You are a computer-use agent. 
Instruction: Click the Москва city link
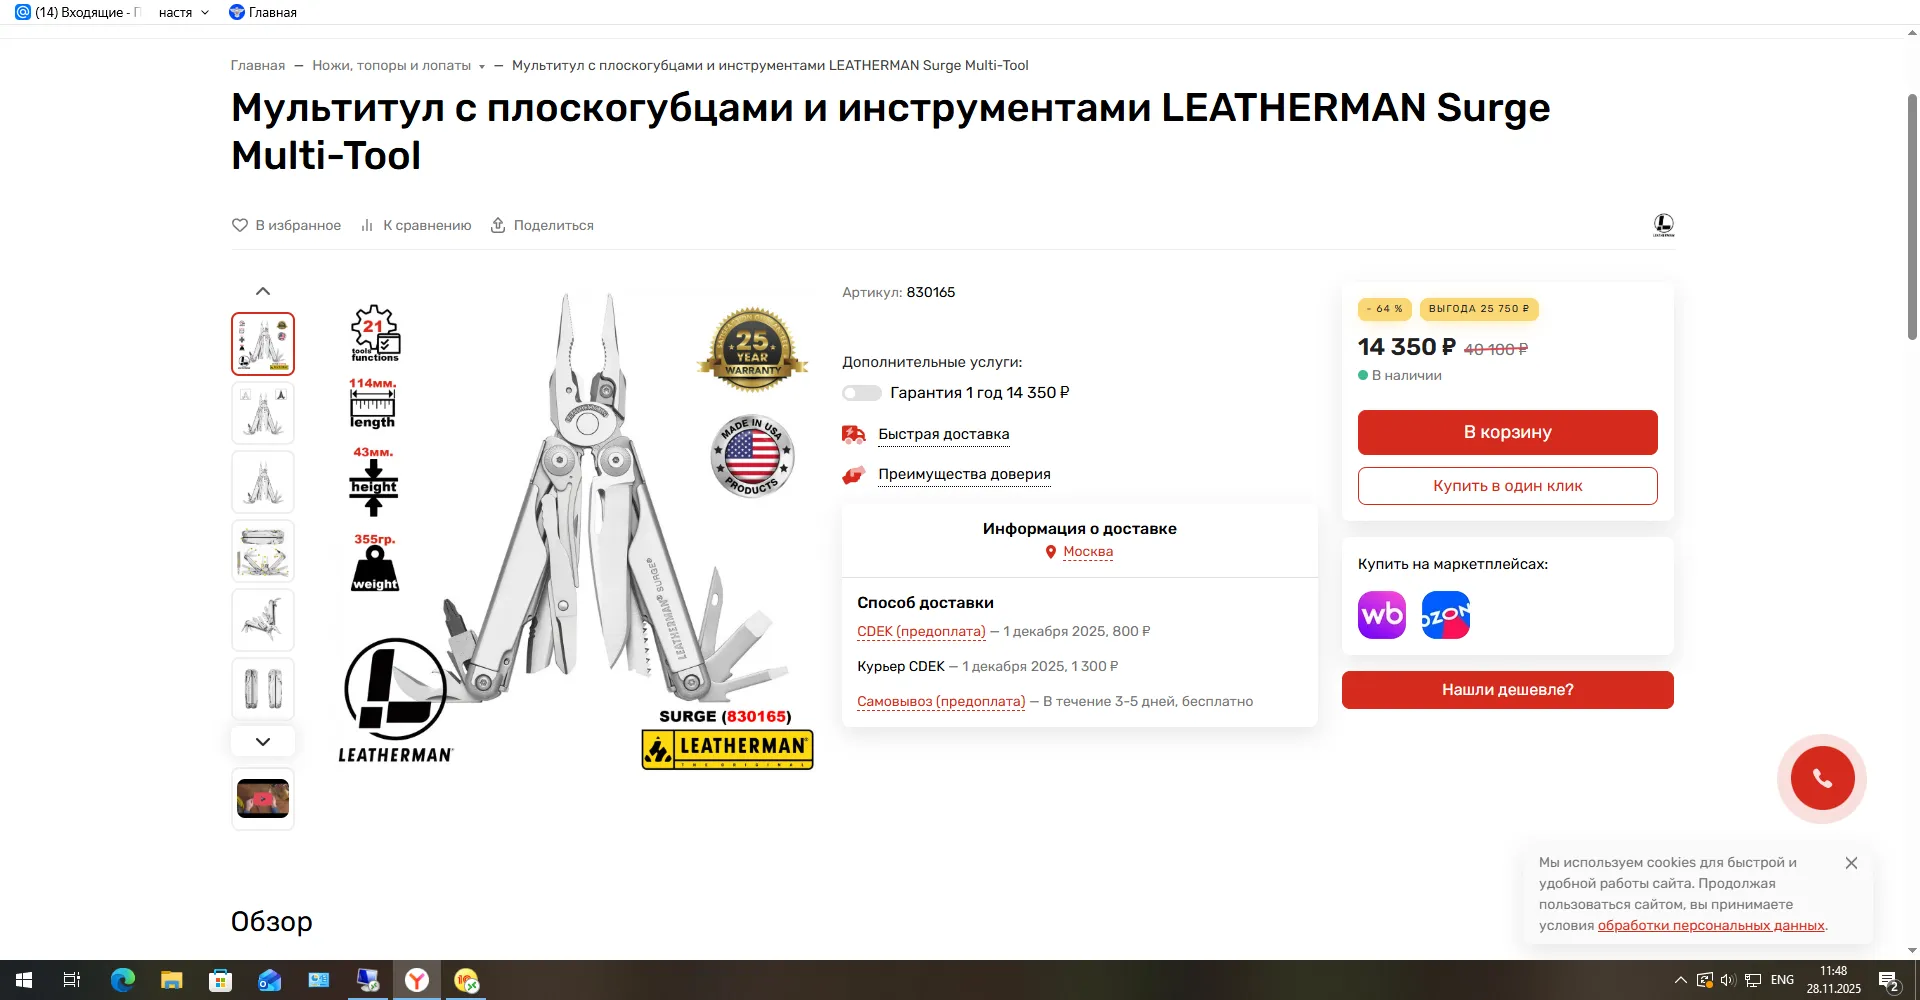click(1088, 552)
